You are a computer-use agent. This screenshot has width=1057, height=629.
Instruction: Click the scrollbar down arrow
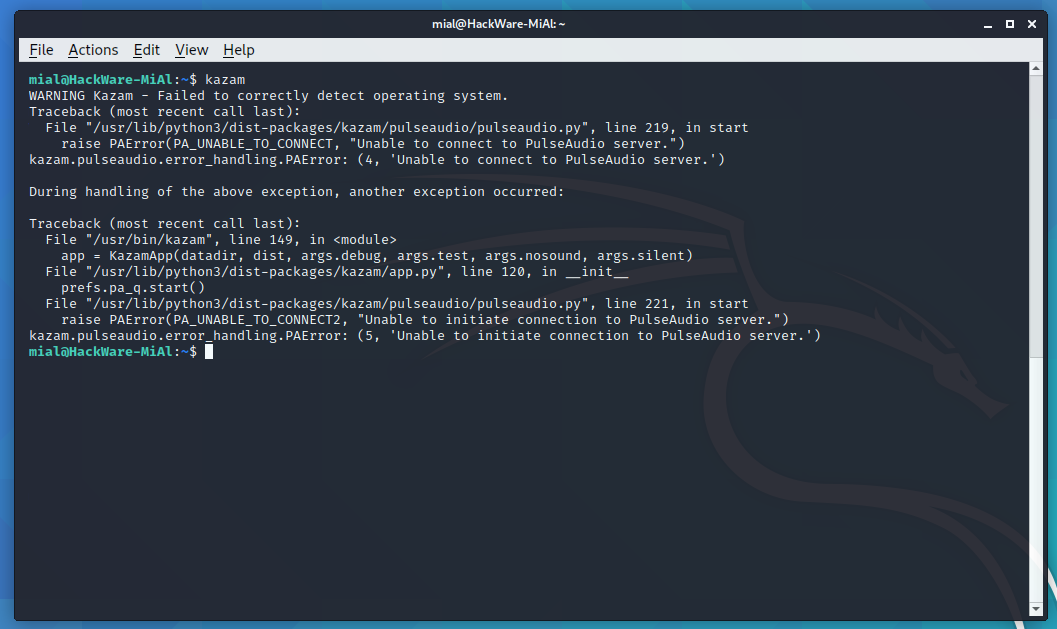(x=1035, y=608)
